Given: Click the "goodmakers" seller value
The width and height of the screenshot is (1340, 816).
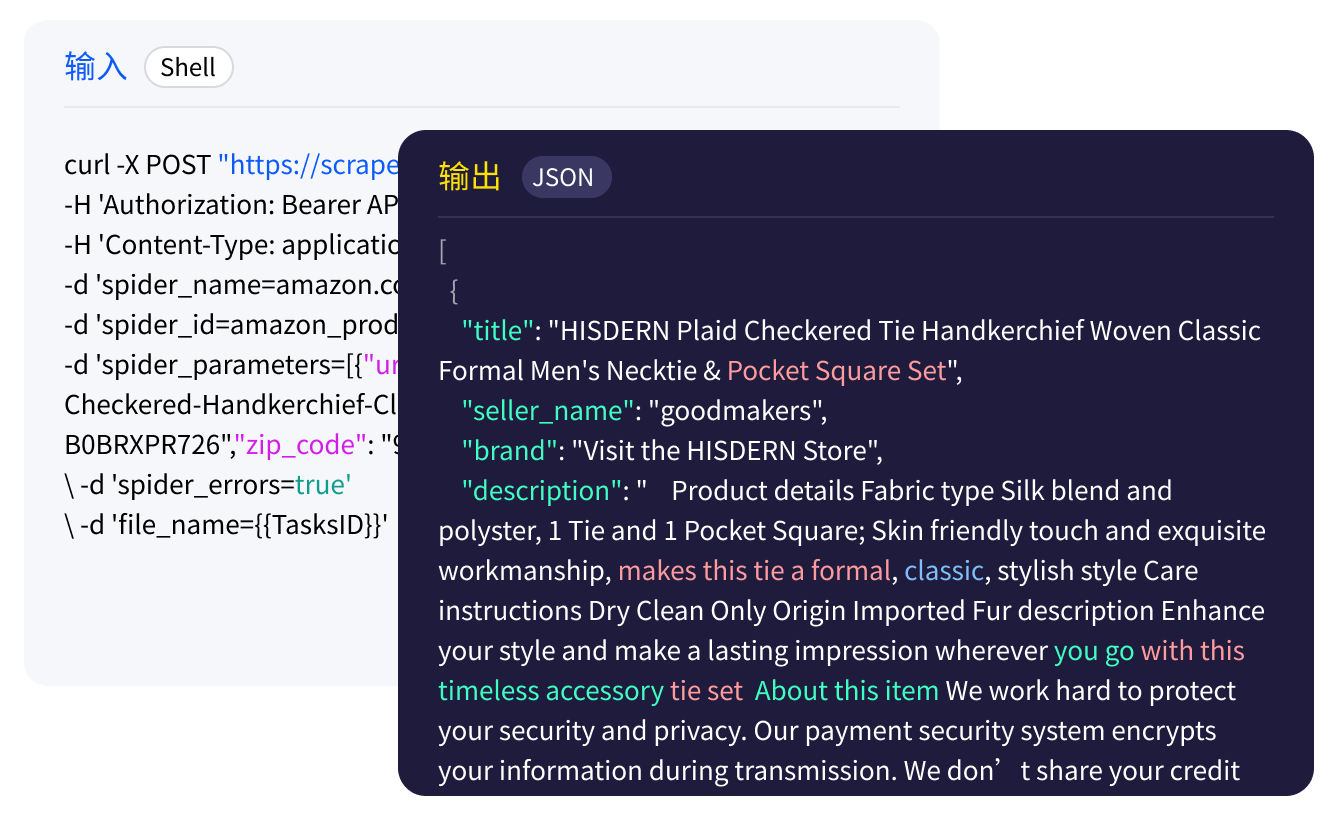Looking at the screenshot, I should 736,410.
